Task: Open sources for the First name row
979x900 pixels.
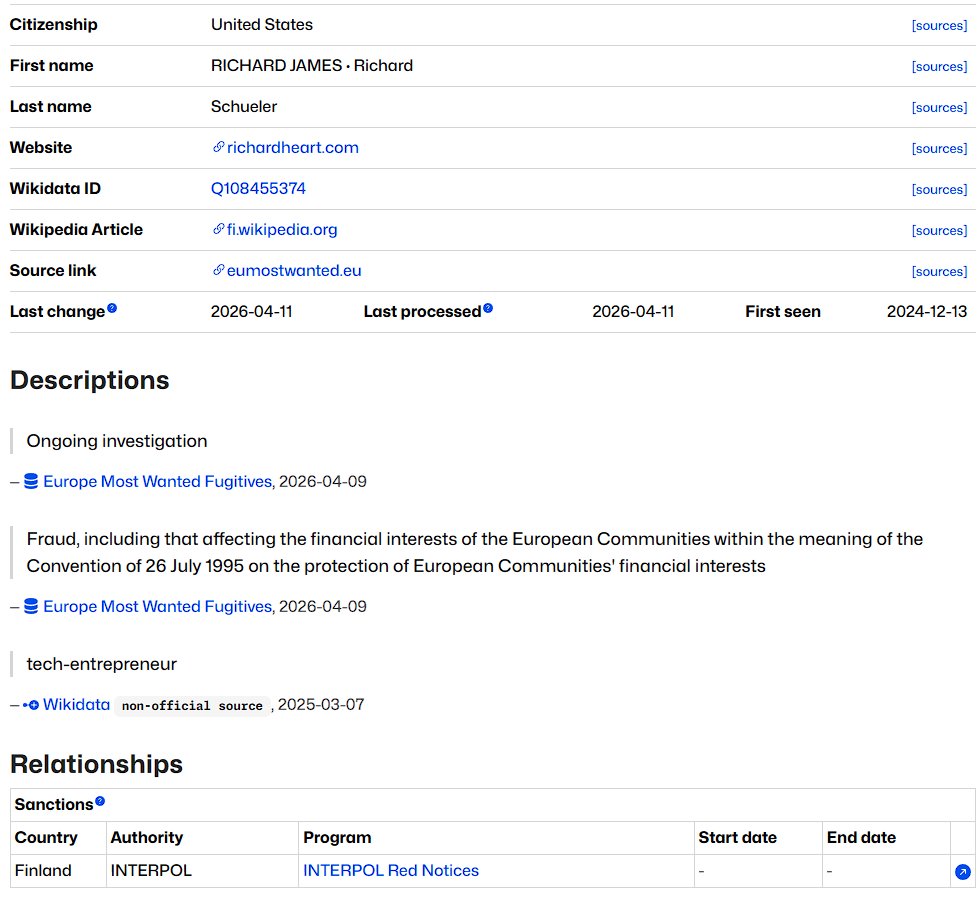Action: click(939, 66)
